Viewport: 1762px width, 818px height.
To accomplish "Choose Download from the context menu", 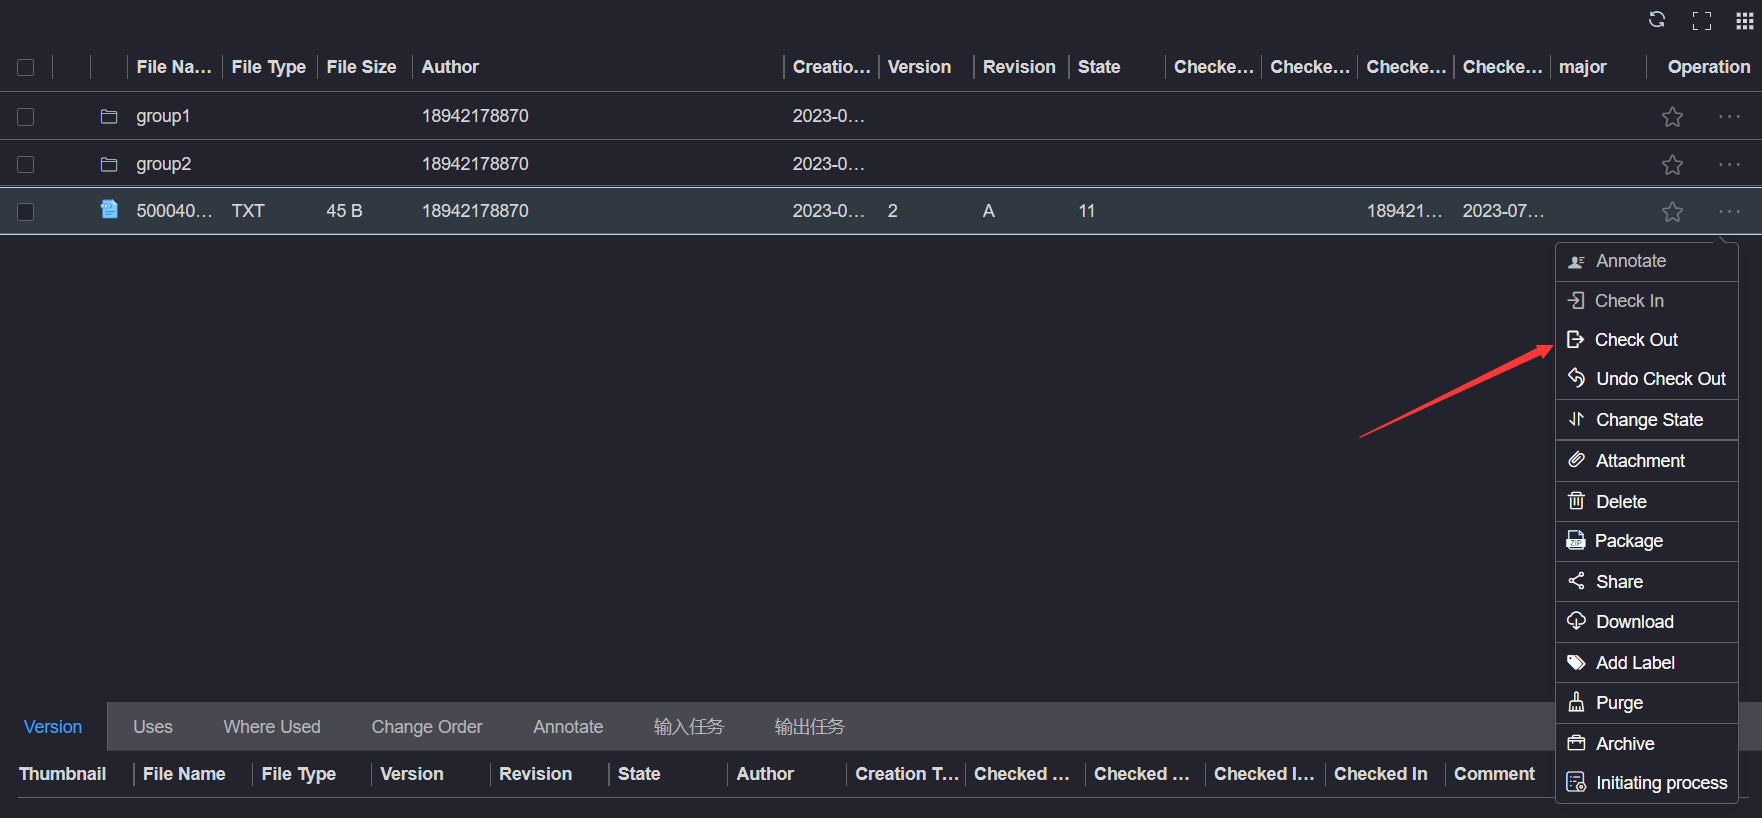I will coord(1647,622).
